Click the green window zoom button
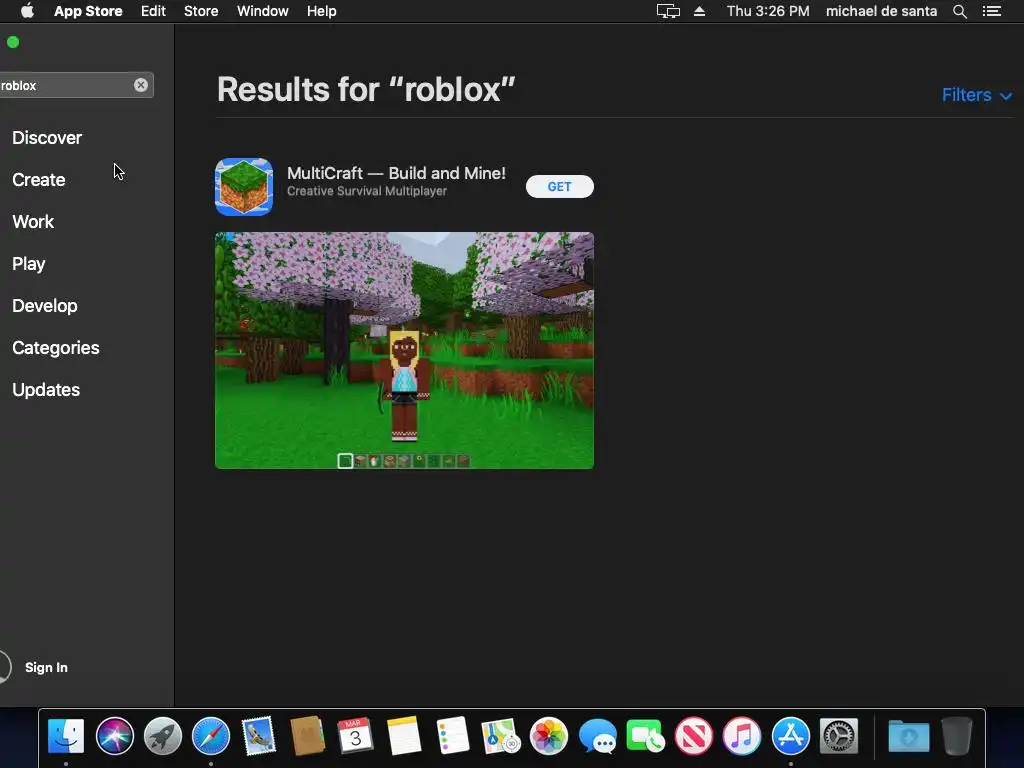This screenshot has width=1024, height=768. pos(13,42)
